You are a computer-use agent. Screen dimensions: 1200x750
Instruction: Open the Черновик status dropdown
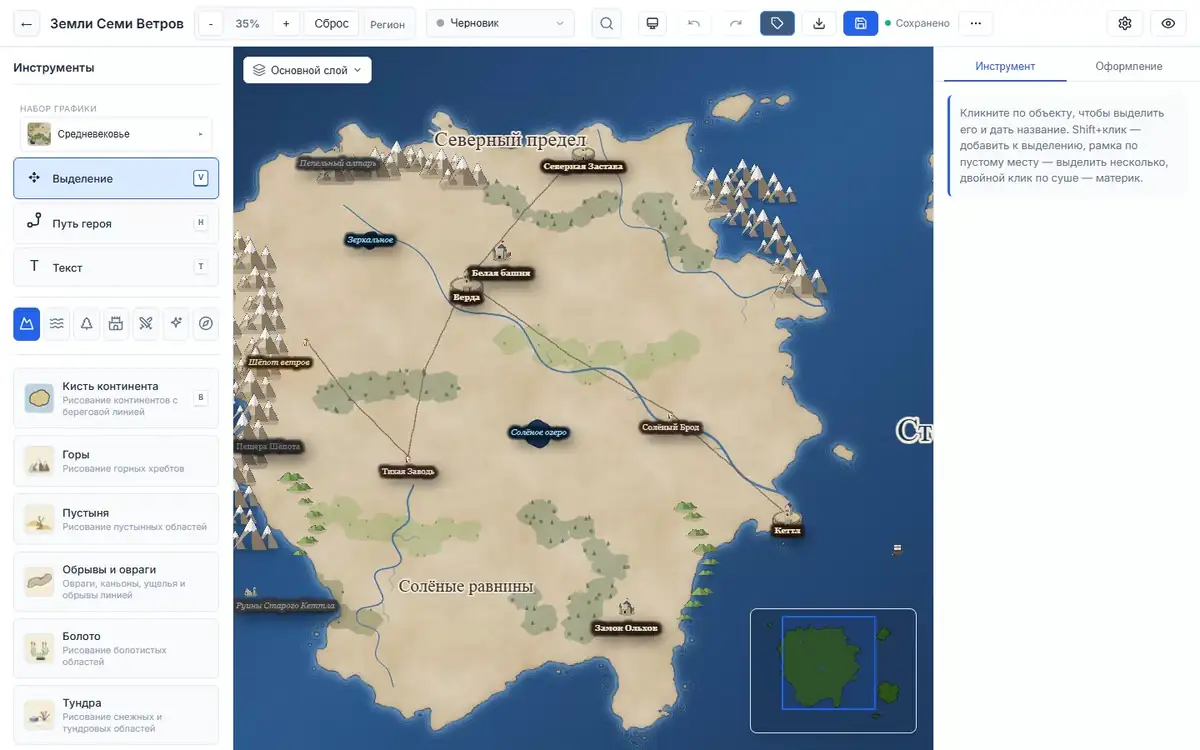point(500,23)
